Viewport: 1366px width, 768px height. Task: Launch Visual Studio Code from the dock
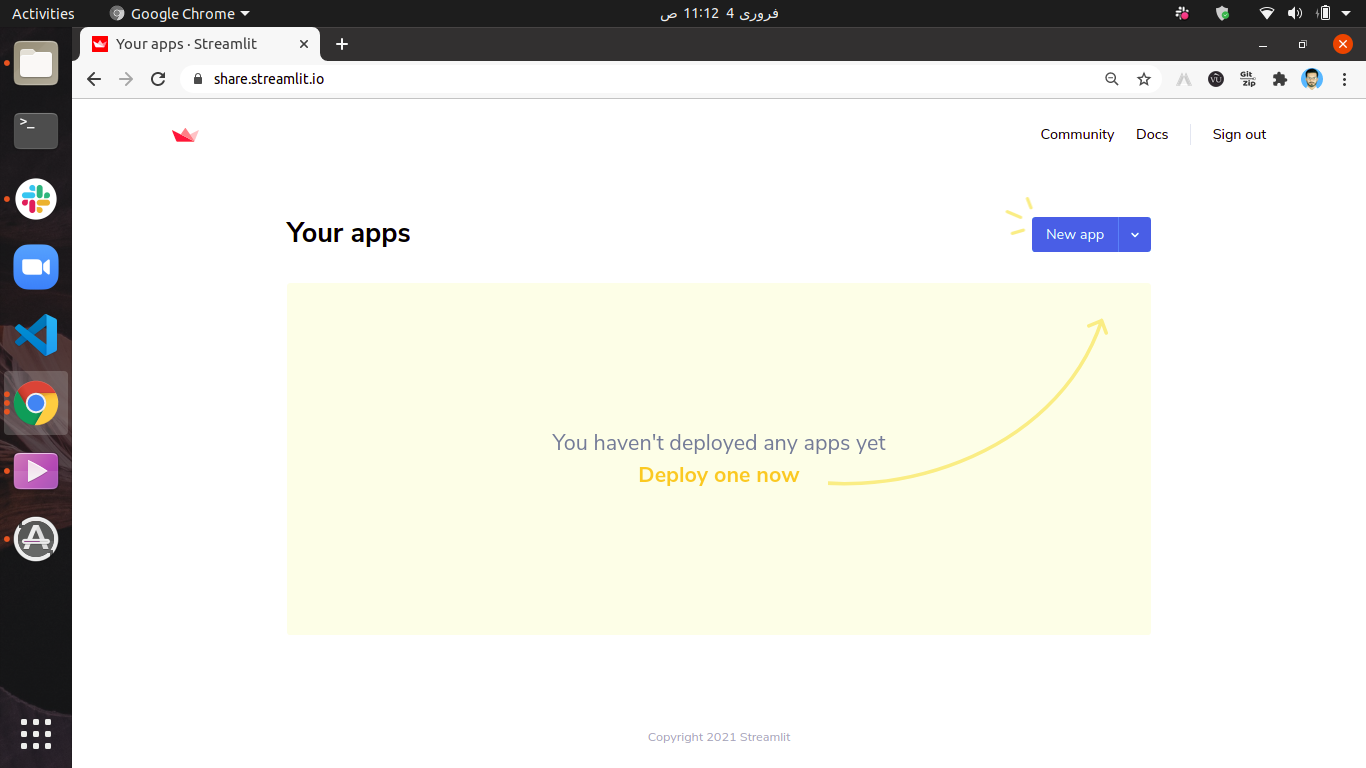pyautogui.click(x=36, y=335)
